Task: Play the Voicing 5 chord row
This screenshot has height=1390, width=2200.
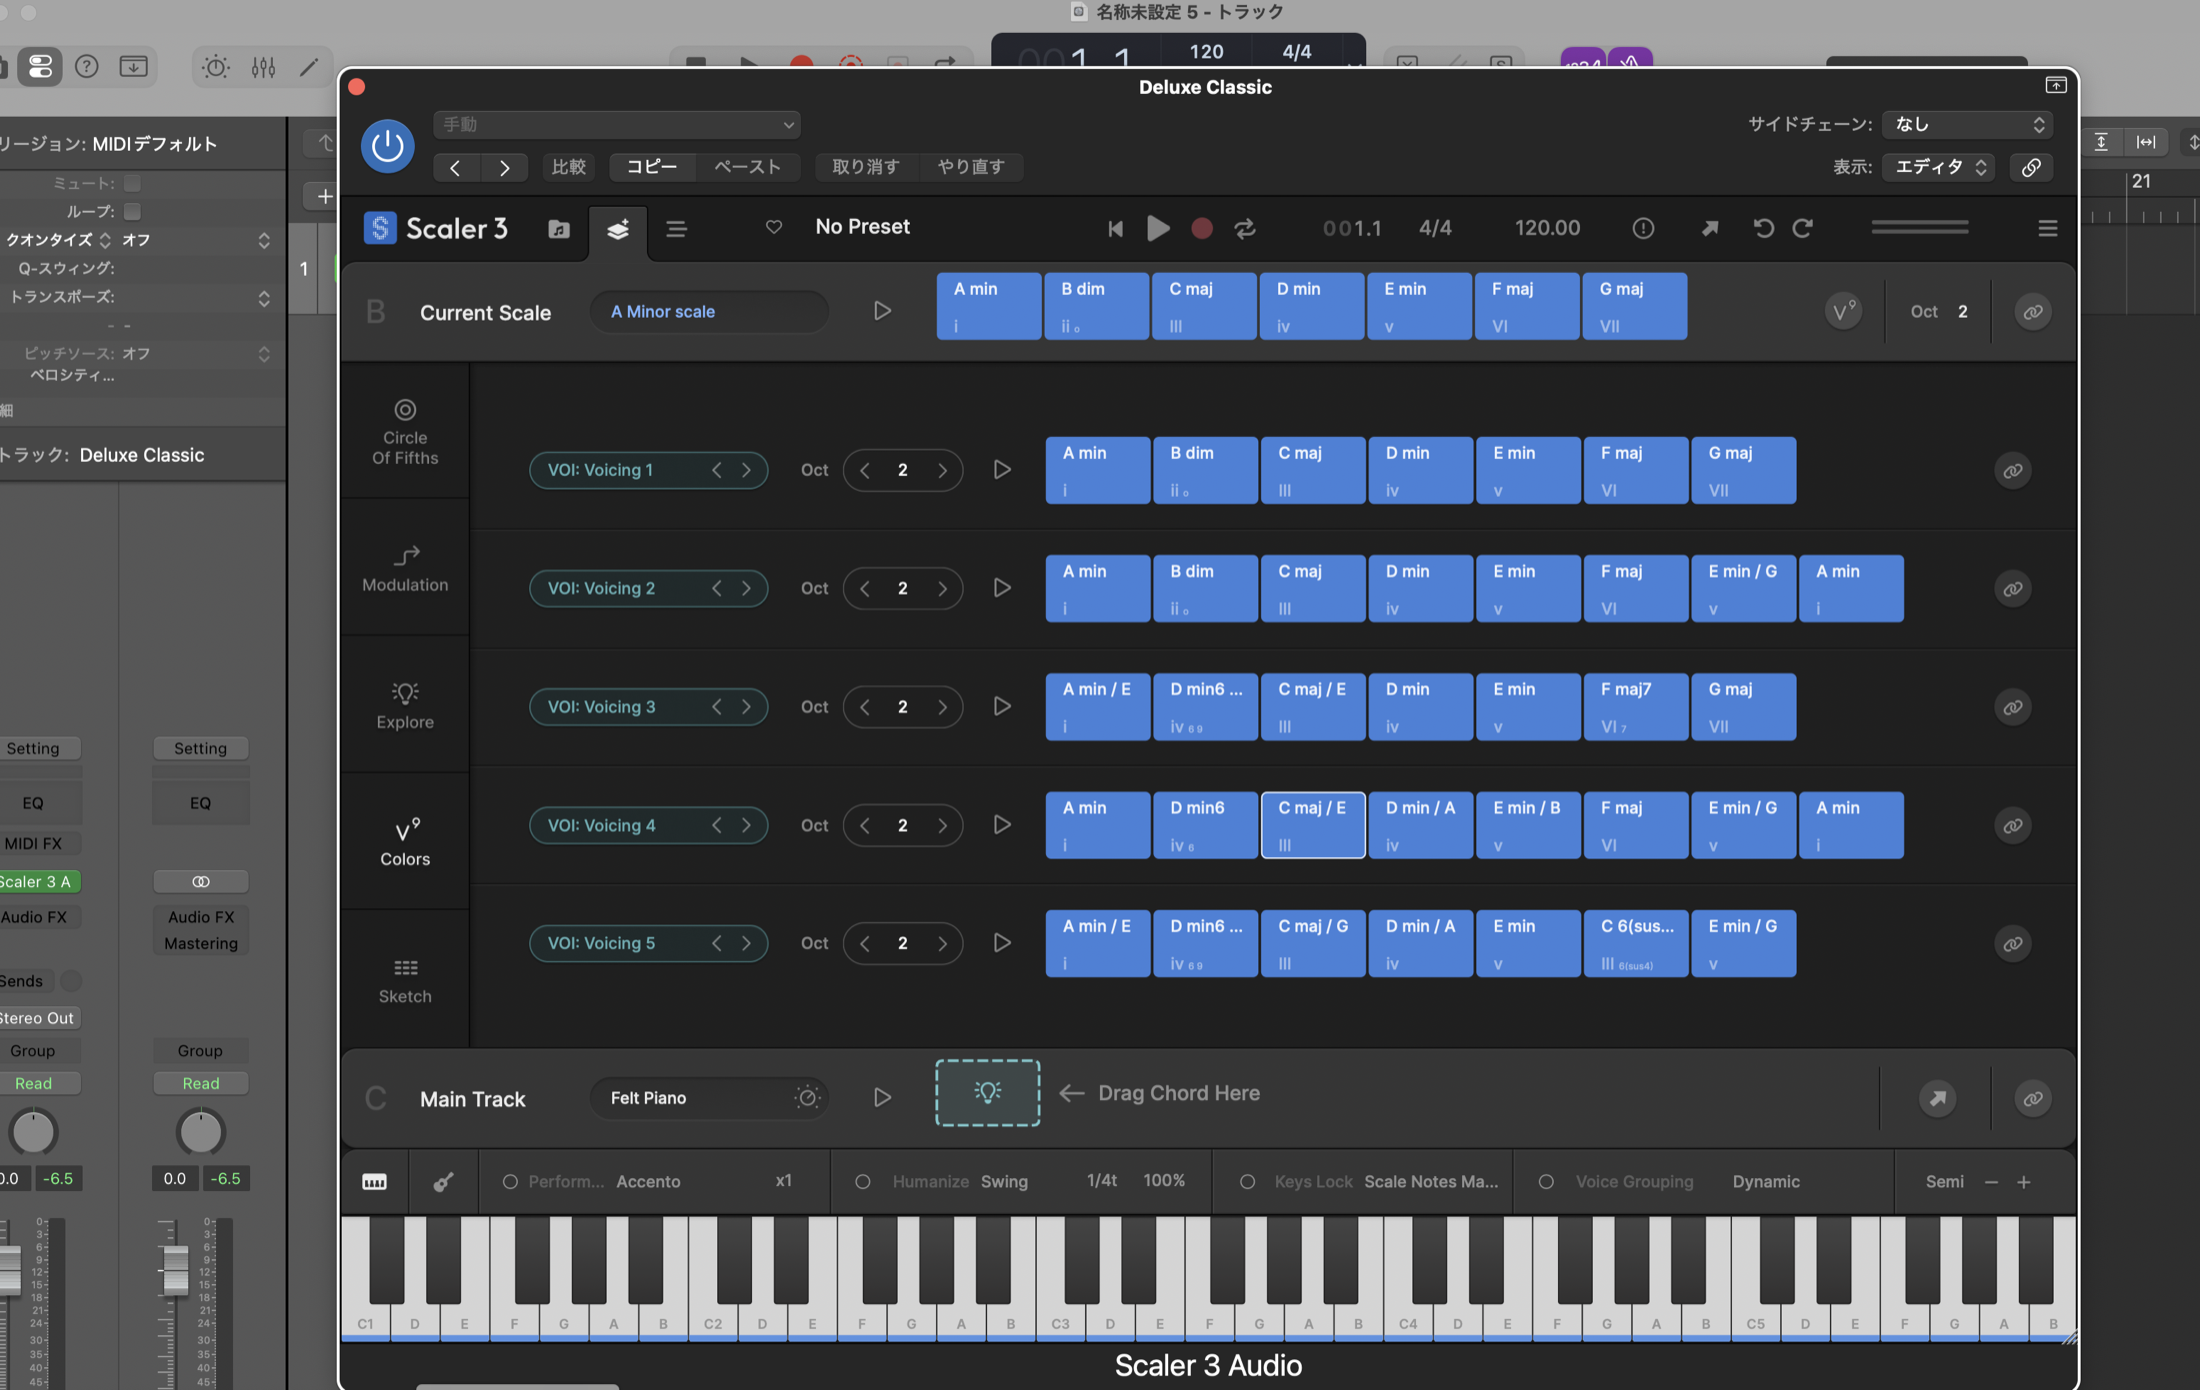Action: (x=1002, y=943)
